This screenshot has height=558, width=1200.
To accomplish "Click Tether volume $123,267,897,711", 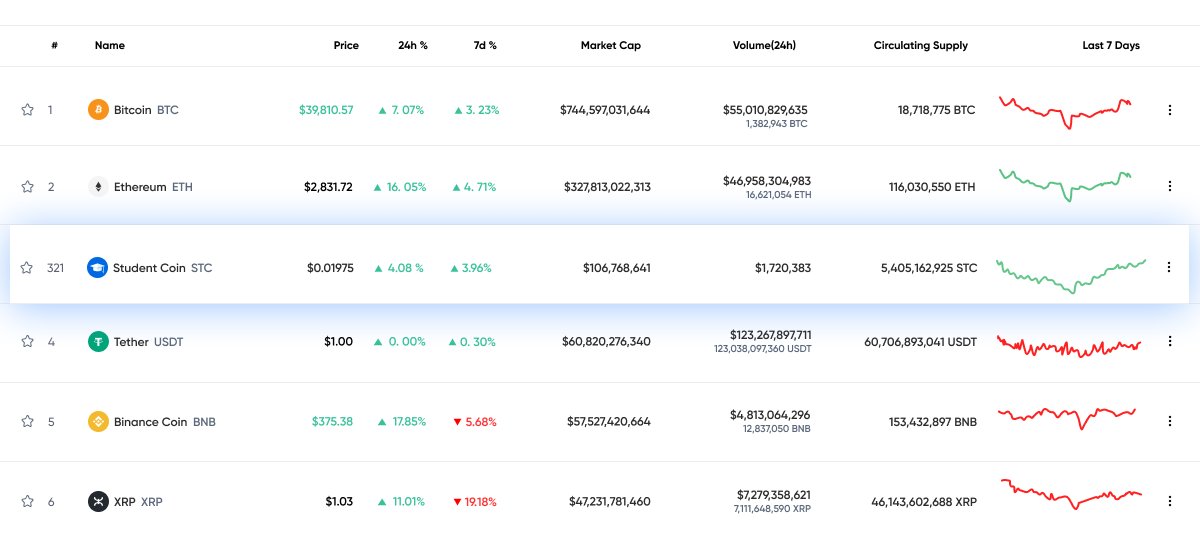I will coord(771,334).
